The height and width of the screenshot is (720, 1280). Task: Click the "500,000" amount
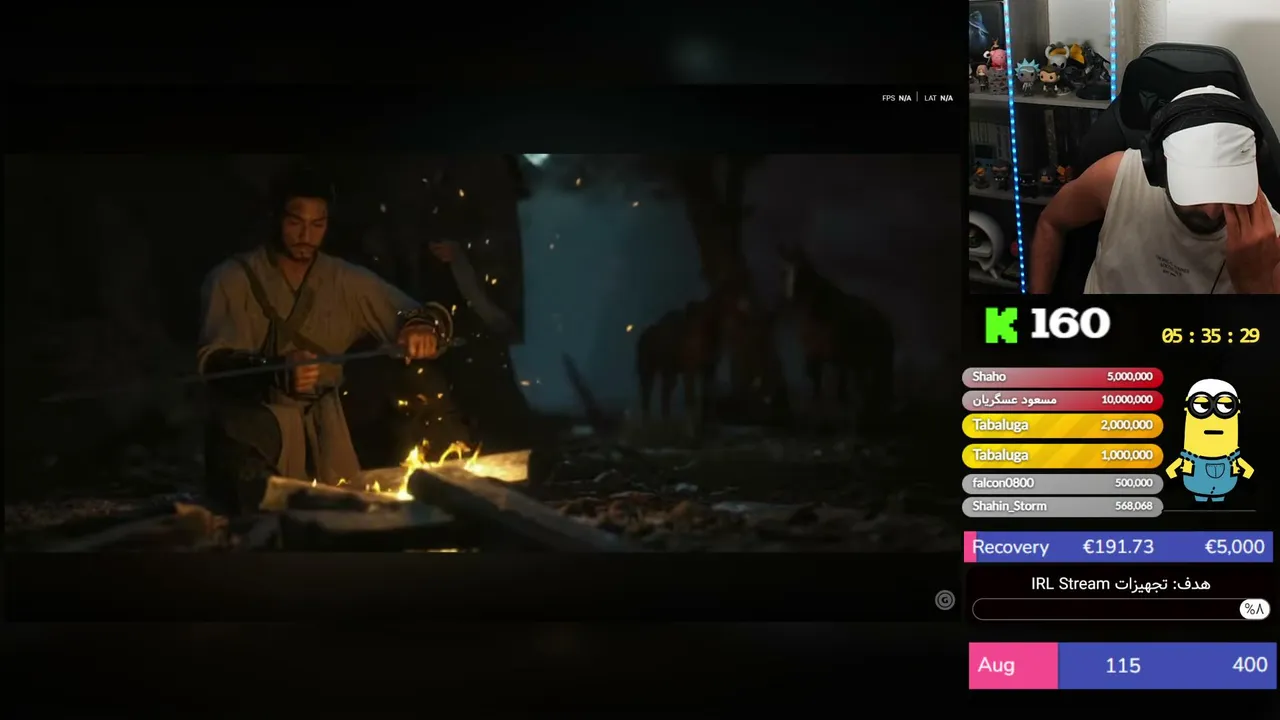click(1134, 483)
